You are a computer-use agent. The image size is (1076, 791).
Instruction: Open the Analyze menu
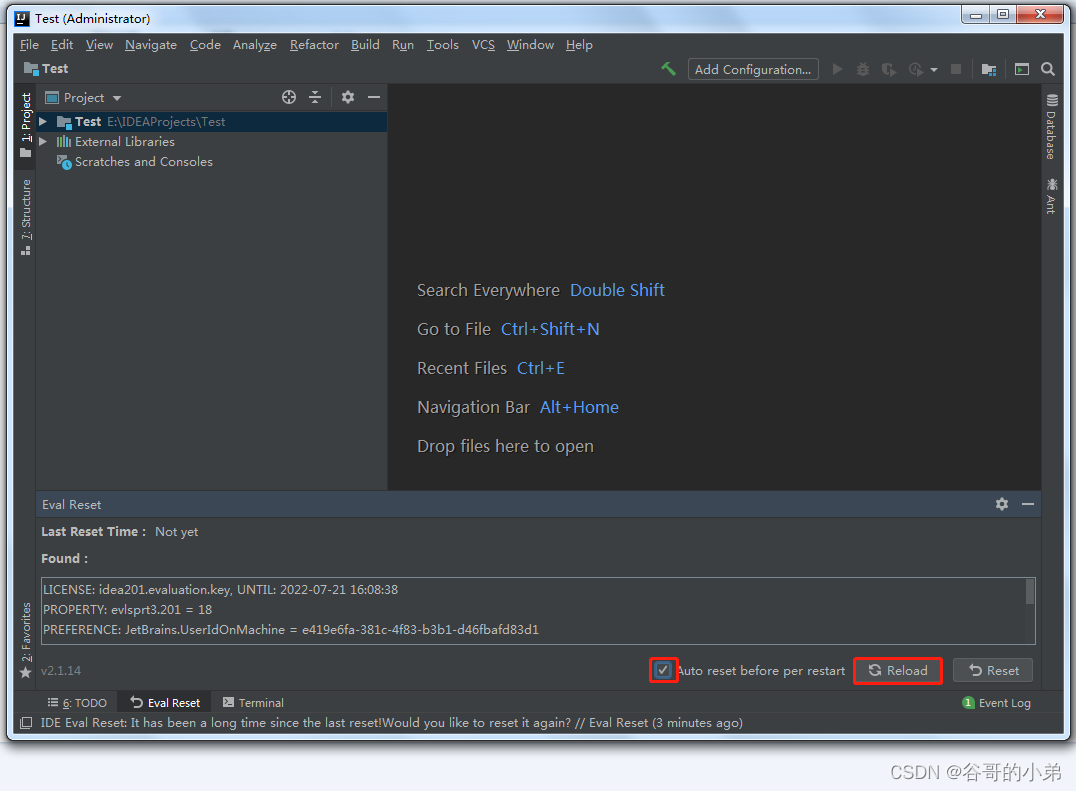tap(255, 45)
